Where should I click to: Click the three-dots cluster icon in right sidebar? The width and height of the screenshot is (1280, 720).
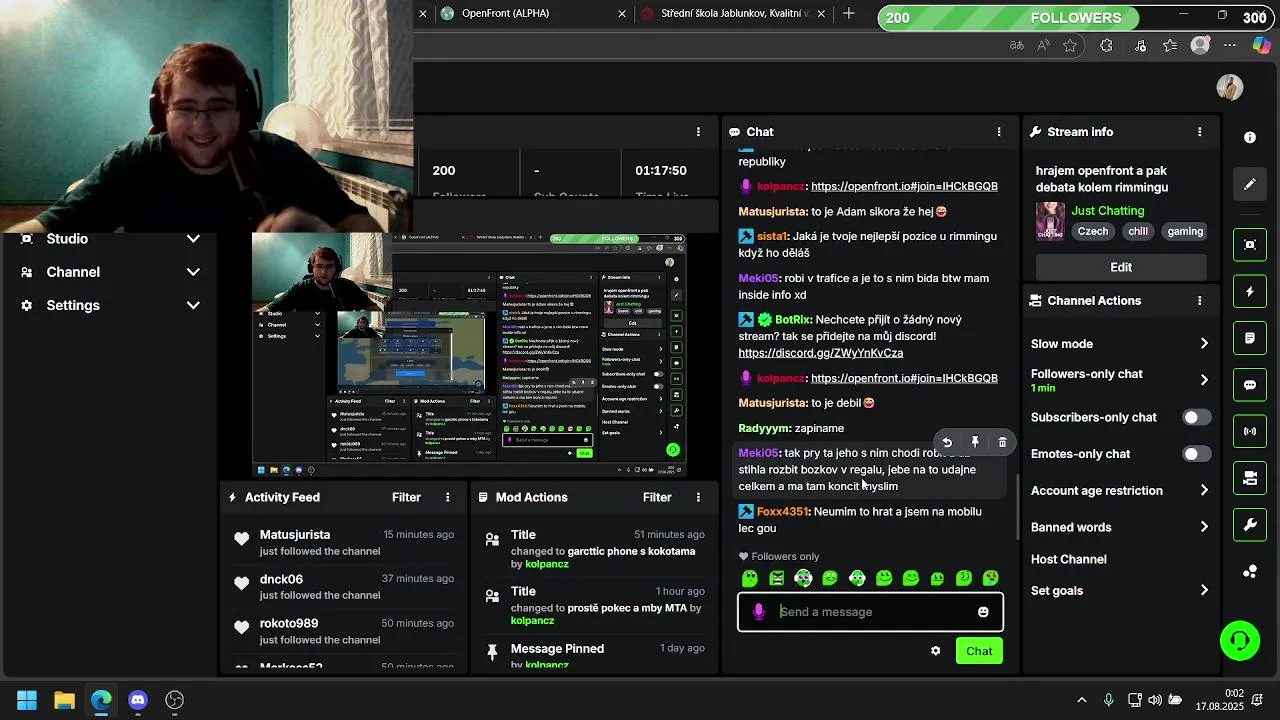coord(1250,571)
